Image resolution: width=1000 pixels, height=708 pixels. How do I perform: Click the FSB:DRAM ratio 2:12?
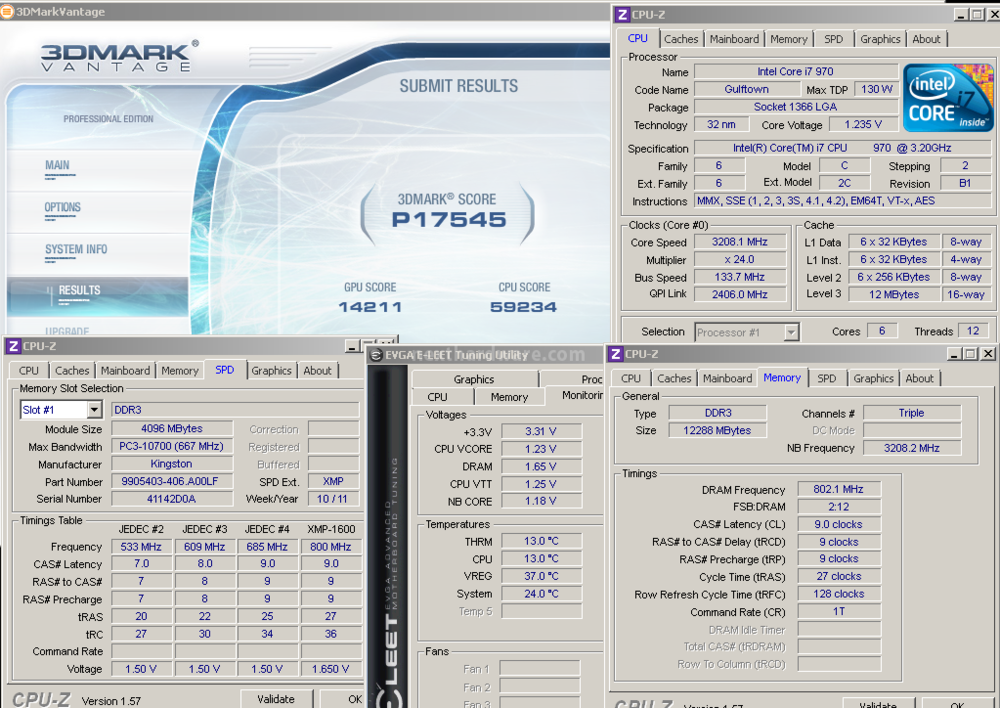(839, 506)
